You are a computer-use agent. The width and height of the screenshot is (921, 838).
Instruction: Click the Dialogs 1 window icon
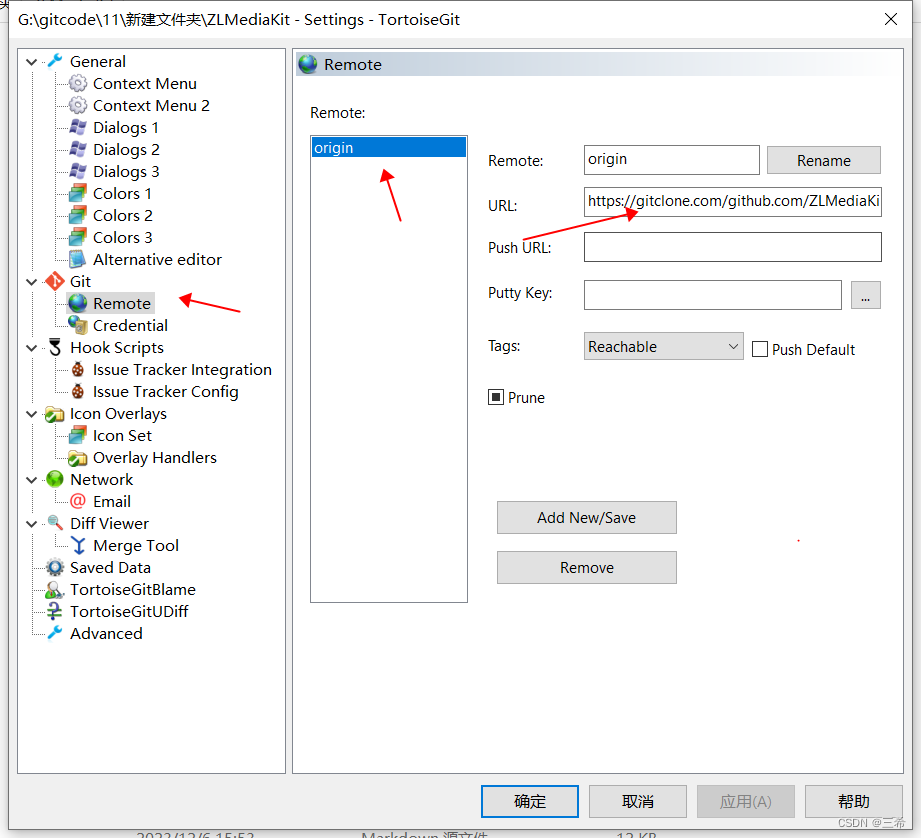78,127
